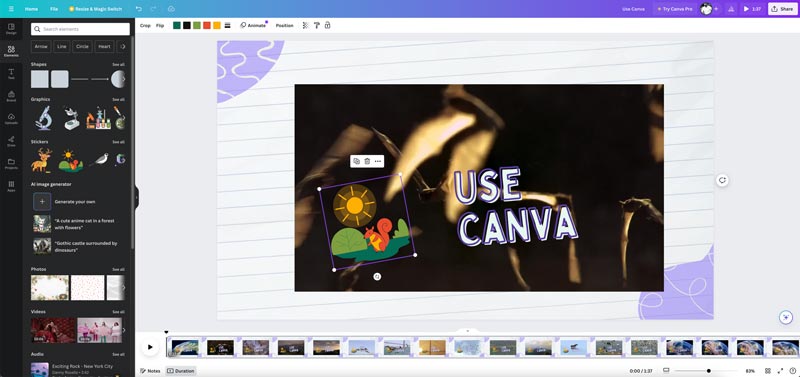Open the three-dot more options menu

pos(378,161)
